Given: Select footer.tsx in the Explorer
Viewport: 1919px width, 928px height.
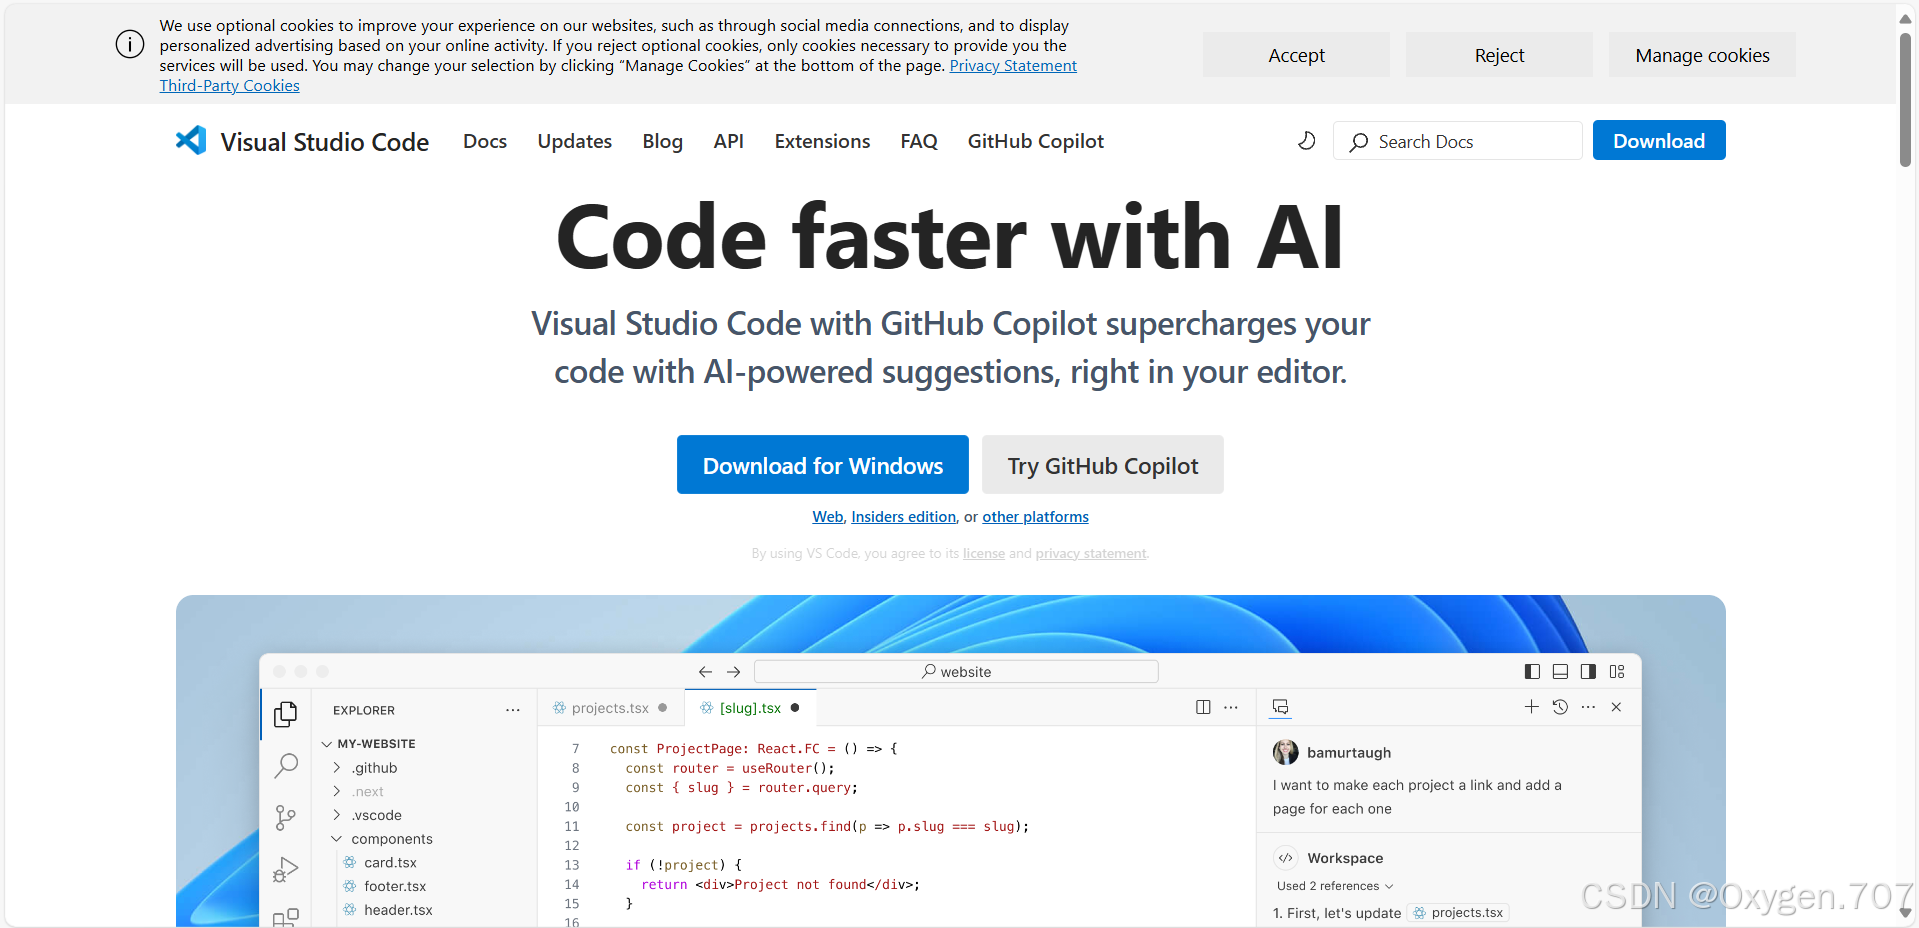Looking at the screenshot, I should [395, 887].
